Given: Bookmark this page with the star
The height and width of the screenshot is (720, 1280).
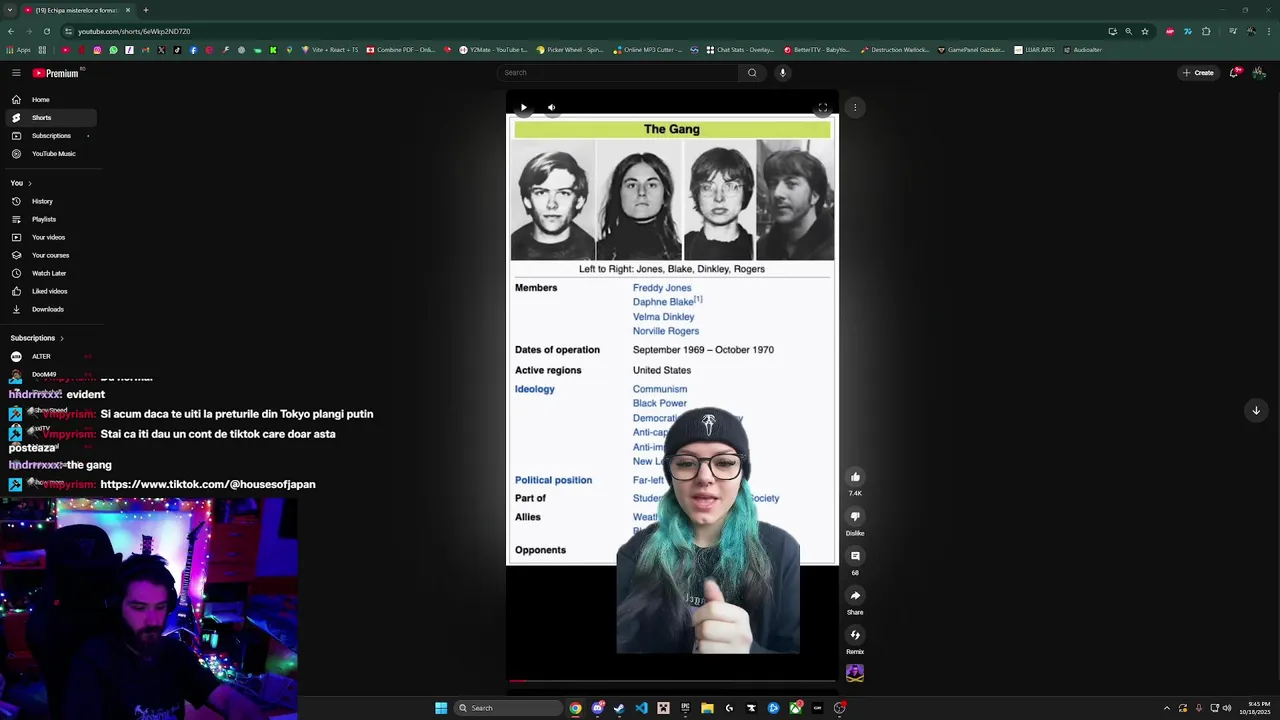Looking at the screenshot, I should point(1145,31).
